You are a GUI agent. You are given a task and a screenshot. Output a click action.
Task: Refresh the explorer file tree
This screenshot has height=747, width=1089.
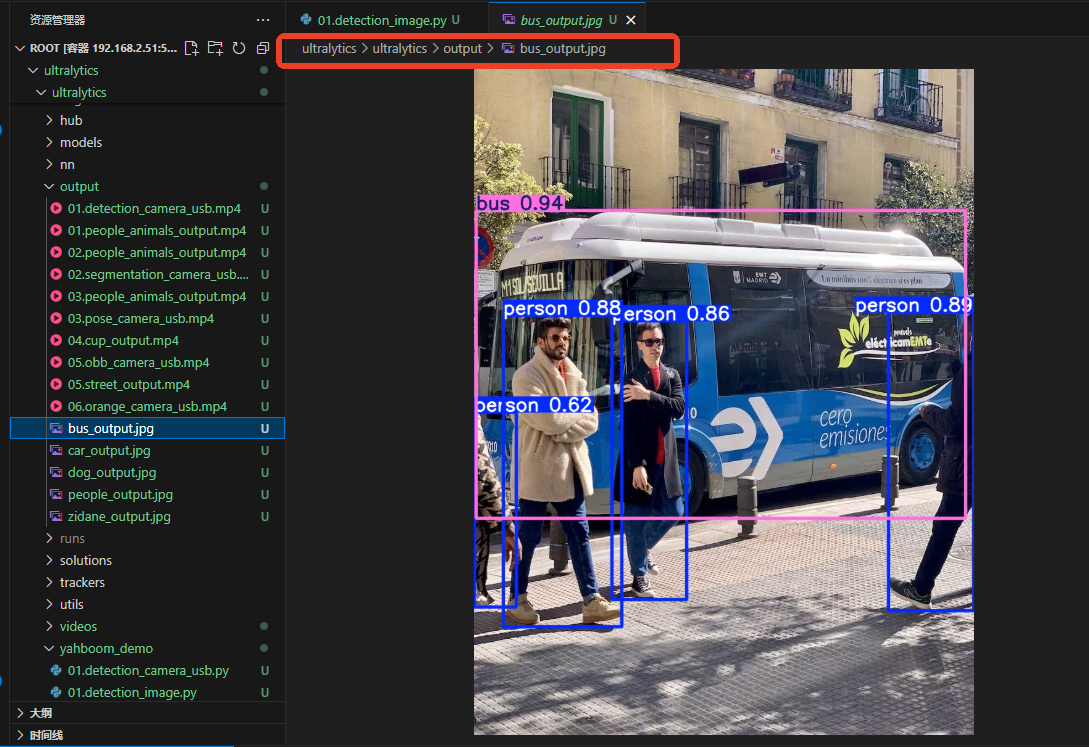pyautogui.click(x=239, y=48)
